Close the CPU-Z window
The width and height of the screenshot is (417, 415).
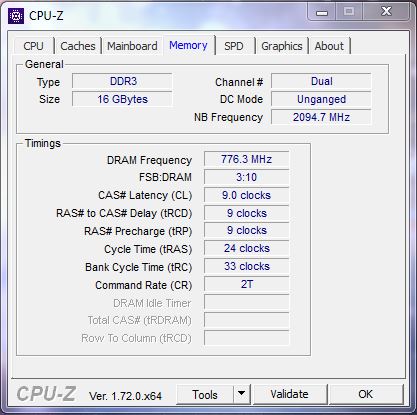(386, 12)
